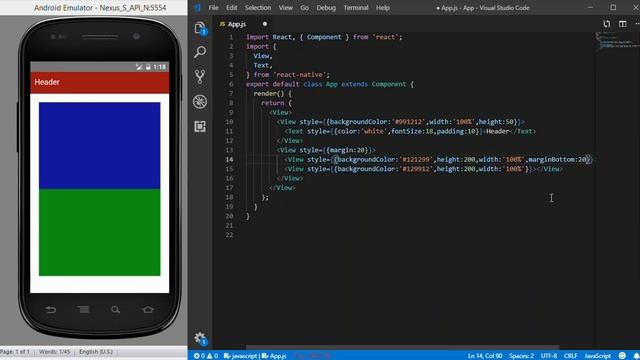
Task: Open the Terminal menu
Action: tap(356, 8)
